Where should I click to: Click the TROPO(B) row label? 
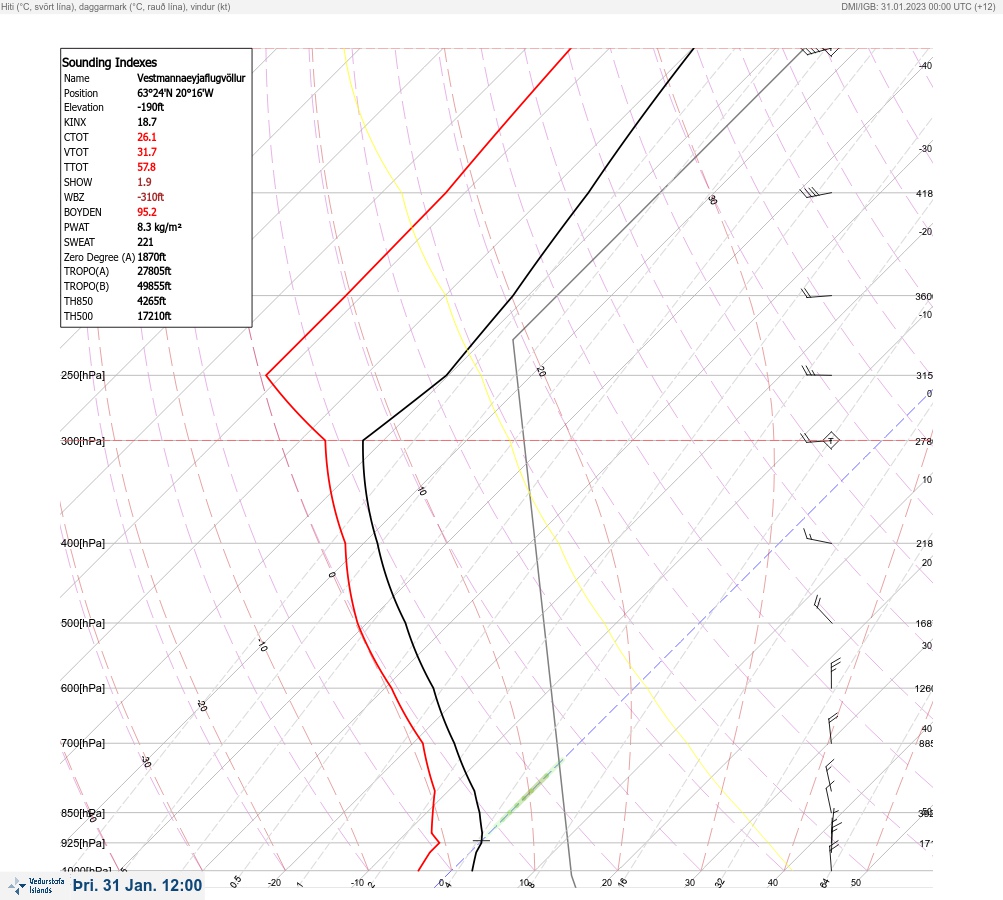pyautogui.click(x=86, y=287)
